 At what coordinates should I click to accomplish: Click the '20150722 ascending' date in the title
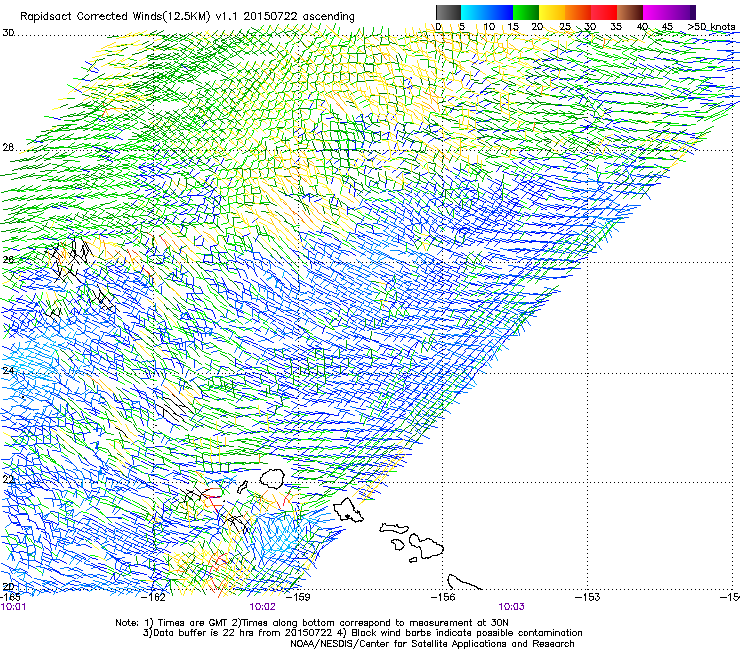[x=298, y=17]
